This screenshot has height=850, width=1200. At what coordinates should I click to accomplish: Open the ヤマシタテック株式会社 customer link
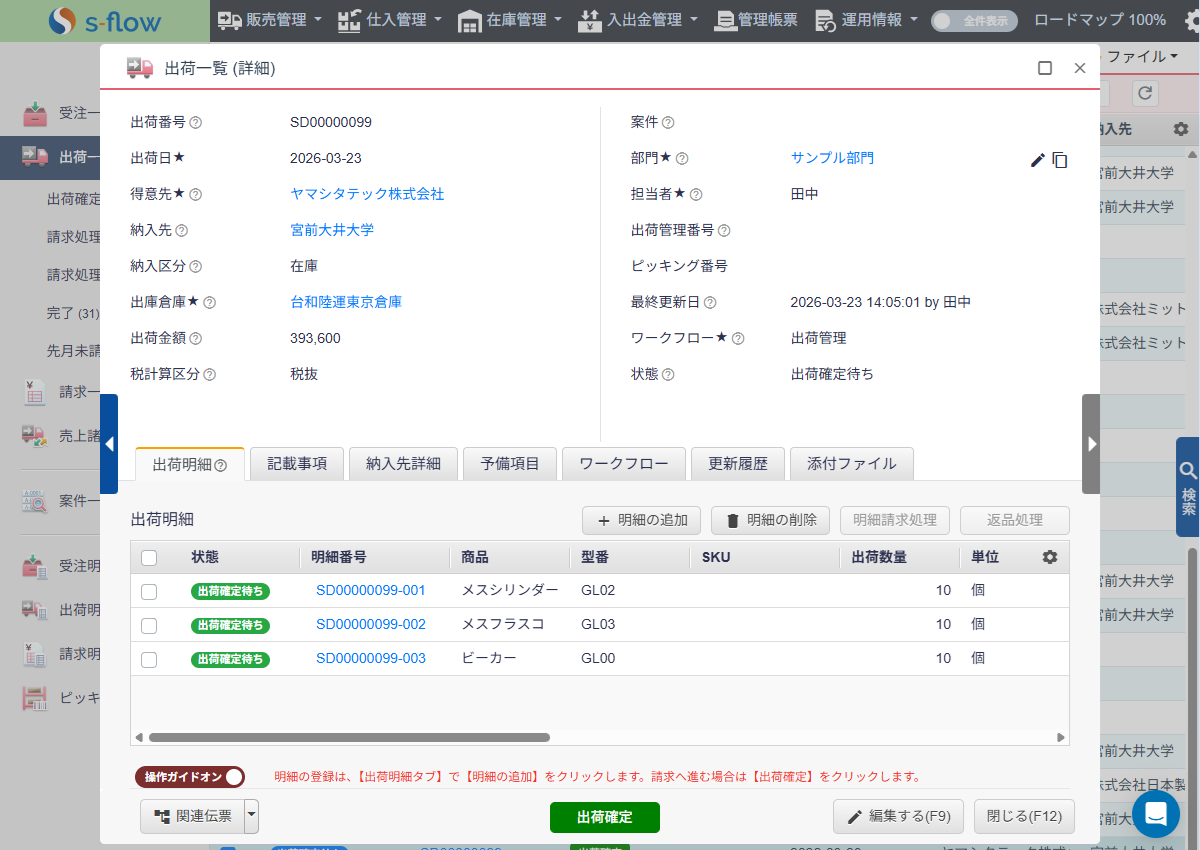point(367,194)
